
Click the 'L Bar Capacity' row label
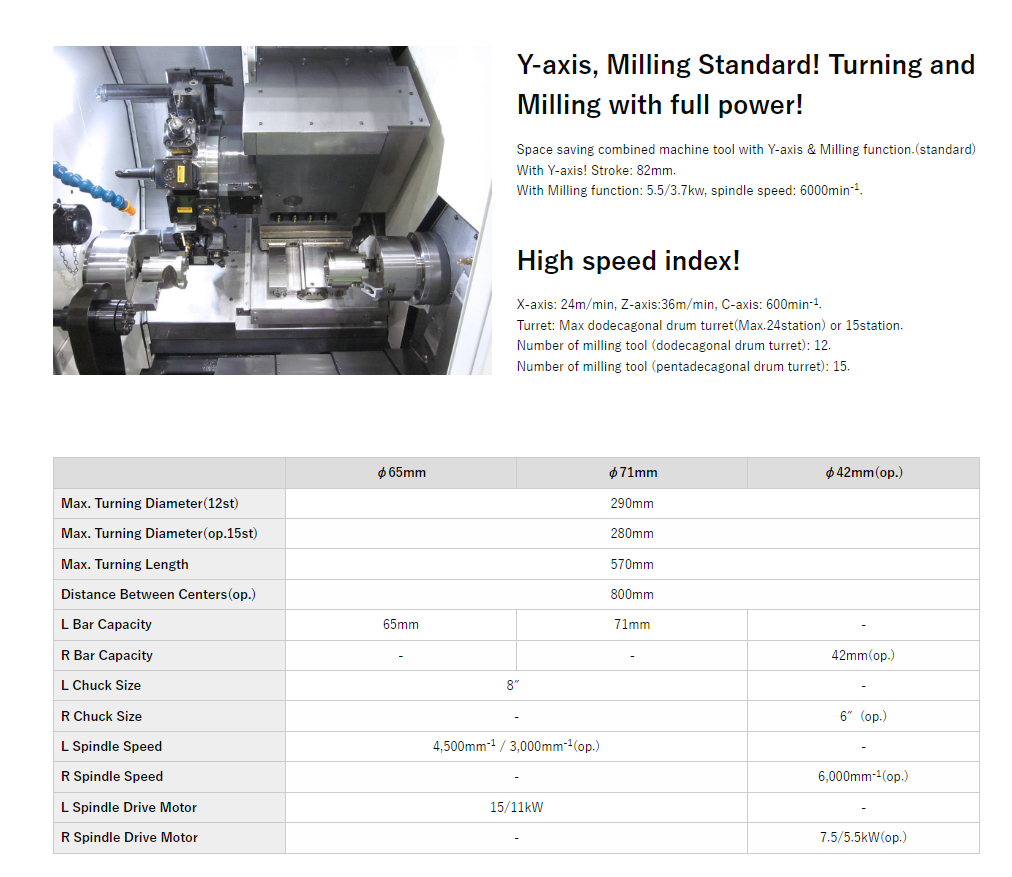pyautogui.click(x=107, y=625)
